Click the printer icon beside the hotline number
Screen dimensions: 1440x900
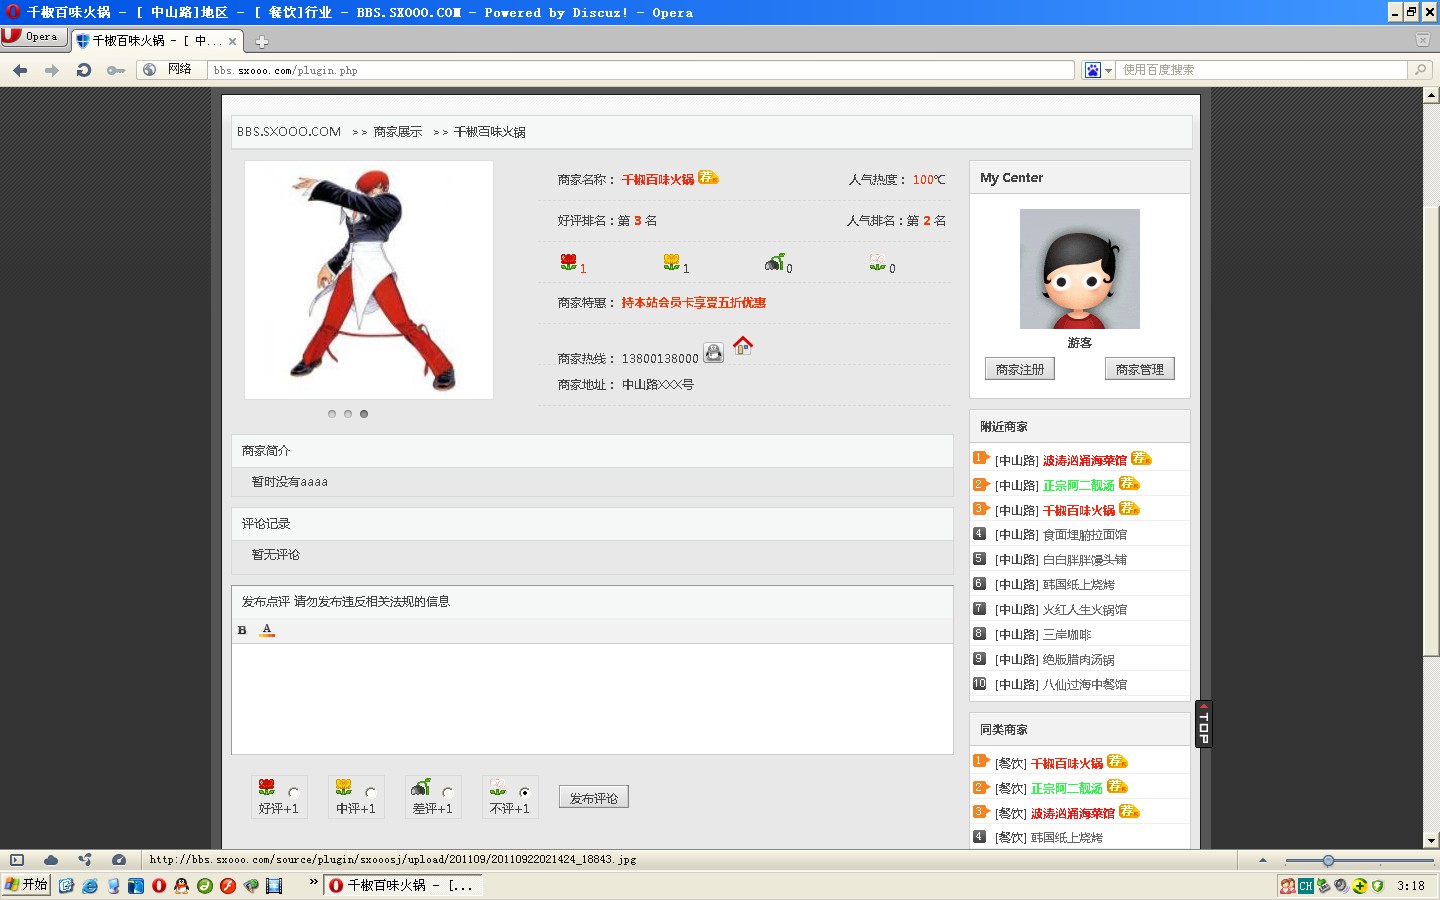[713, 353]
